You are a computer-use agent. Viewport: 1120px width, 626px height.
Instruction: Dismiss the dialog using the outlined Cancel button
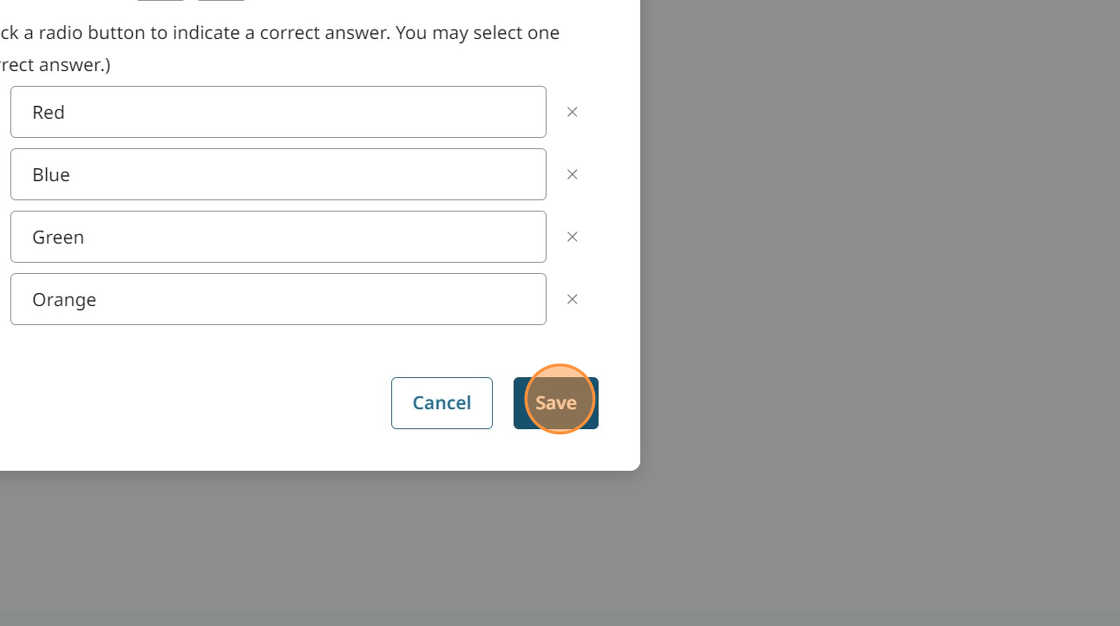tap(441, 403)
